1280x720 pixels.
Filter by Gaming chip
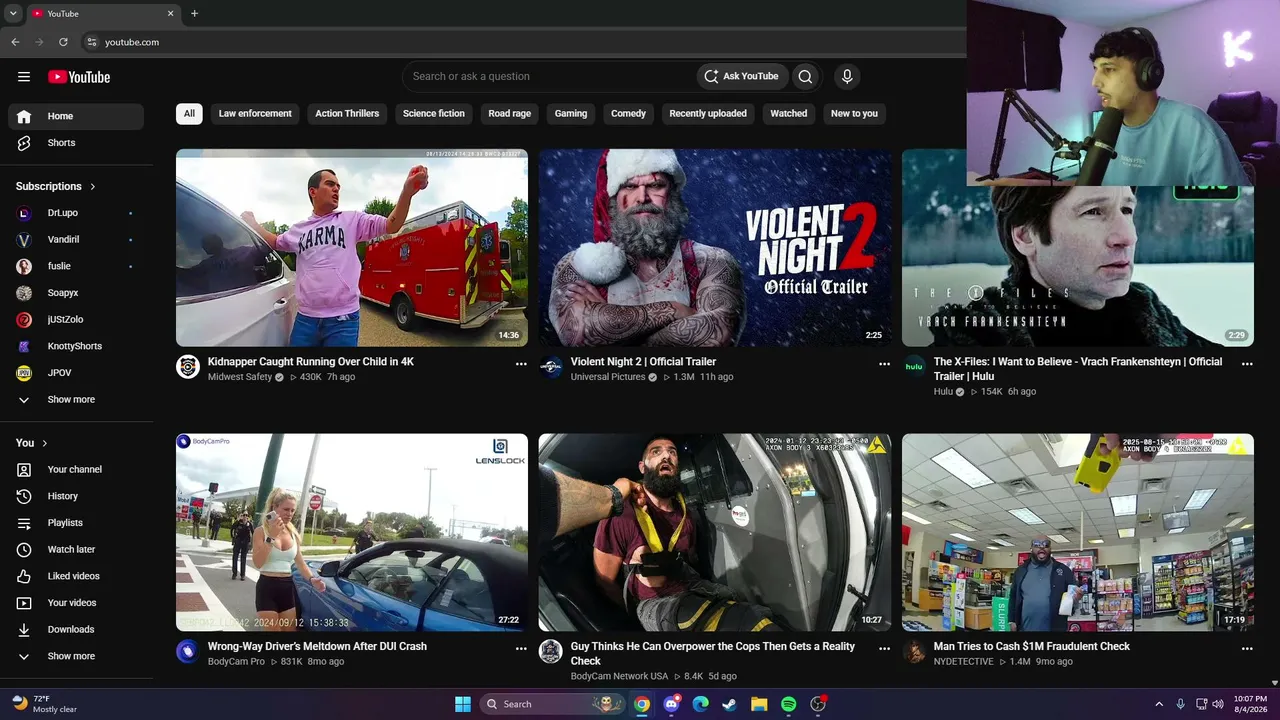point(571,113)
